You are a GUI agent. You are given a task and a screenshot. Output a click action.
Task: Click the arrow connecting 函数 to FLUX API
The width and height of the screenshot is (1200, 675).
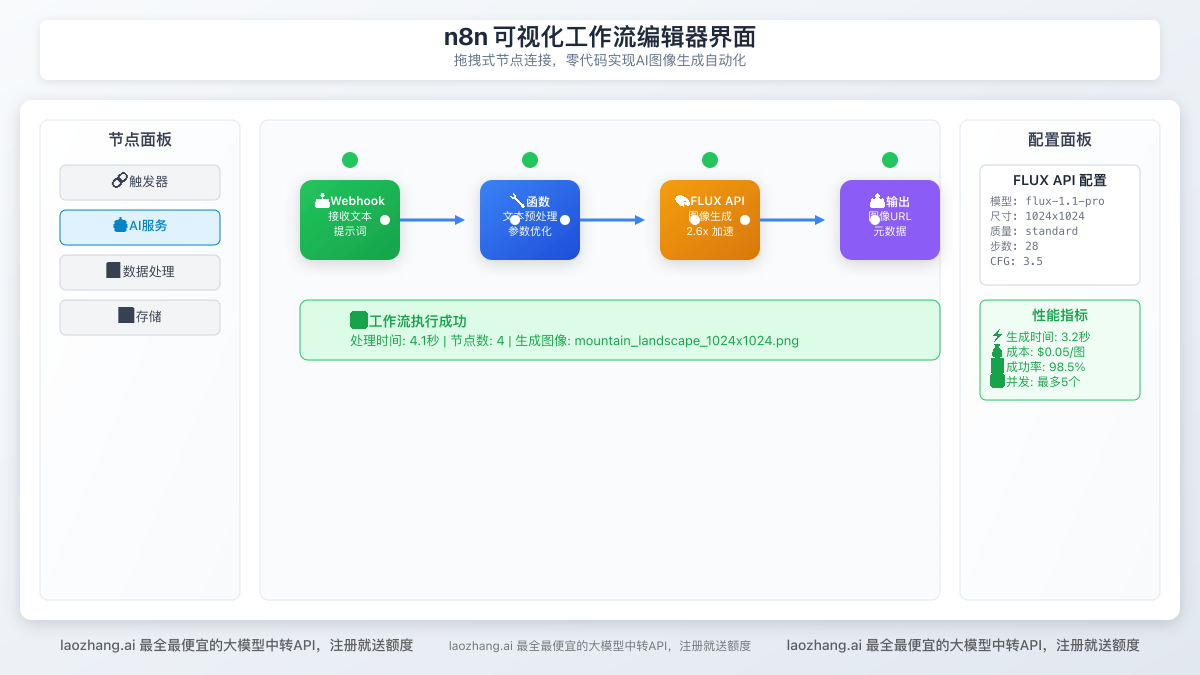point(612,220)
